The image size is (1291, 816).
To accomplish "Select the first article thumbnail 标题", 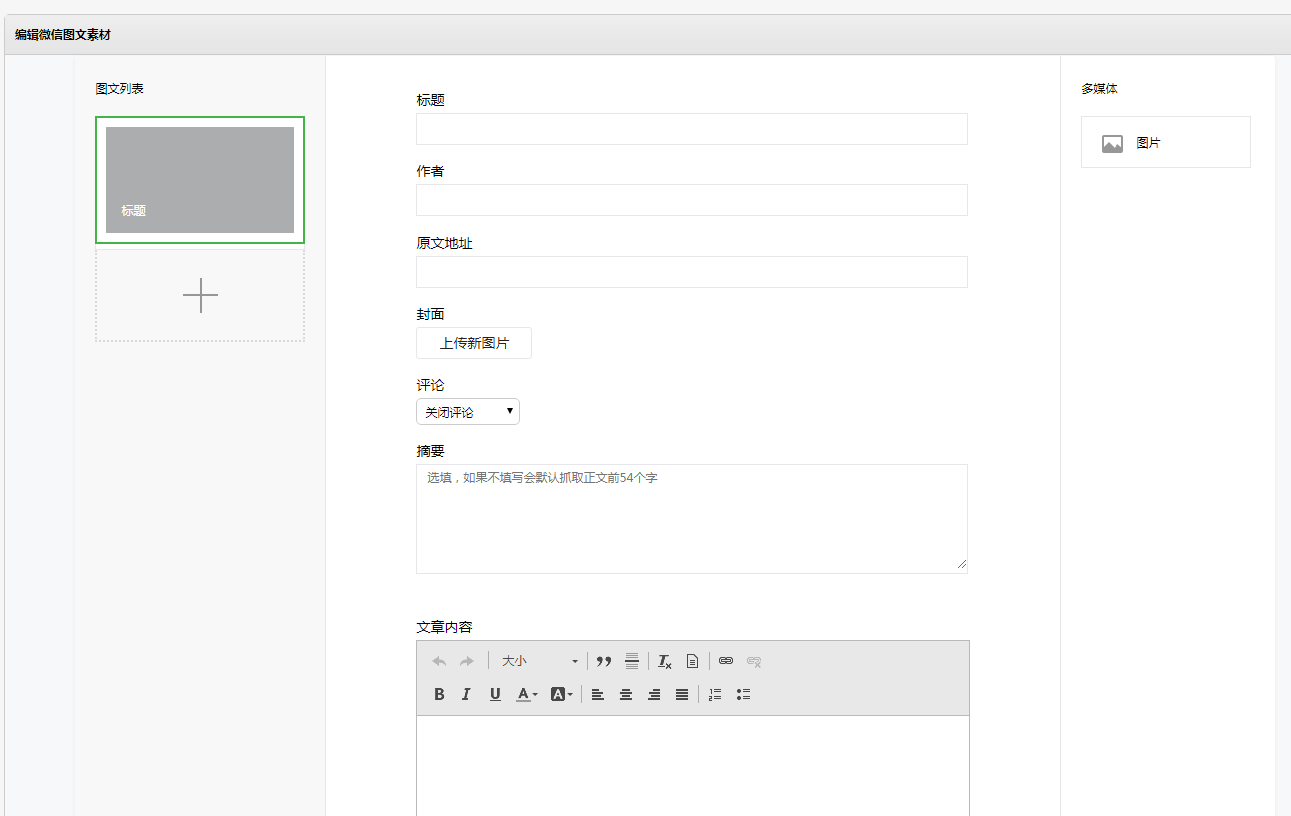I will 200,180.
